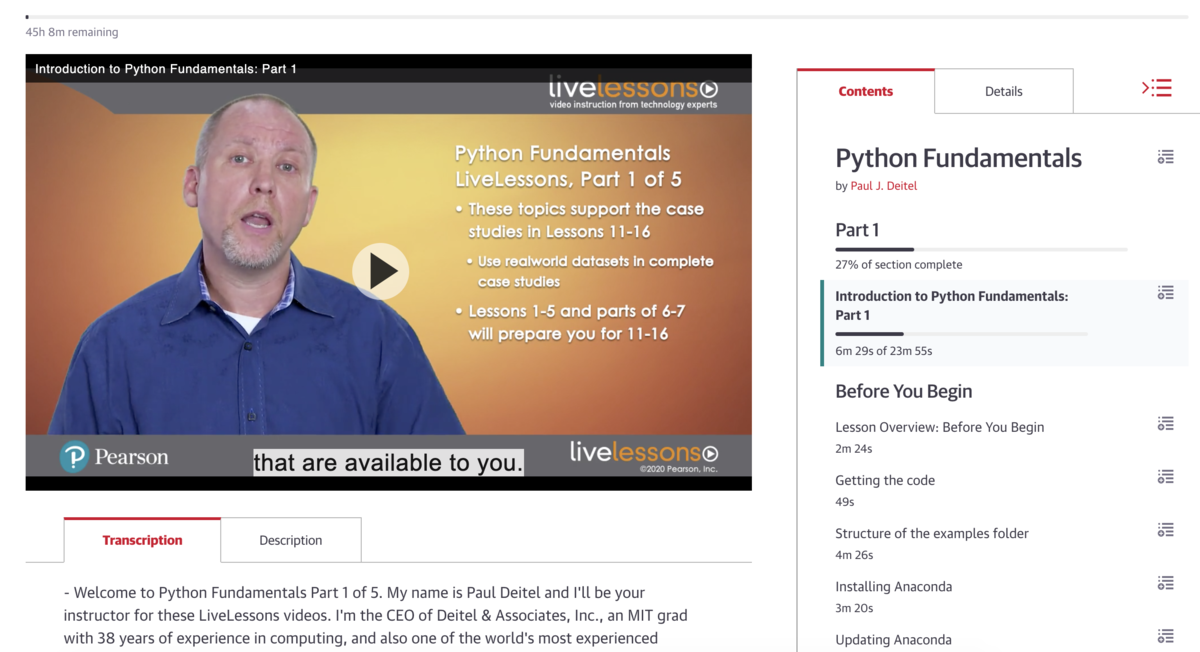Image resolution: width=1200 pixels, height=652 pixels.
Task: Switch to the Contents tab
Action: click(866, 91)
